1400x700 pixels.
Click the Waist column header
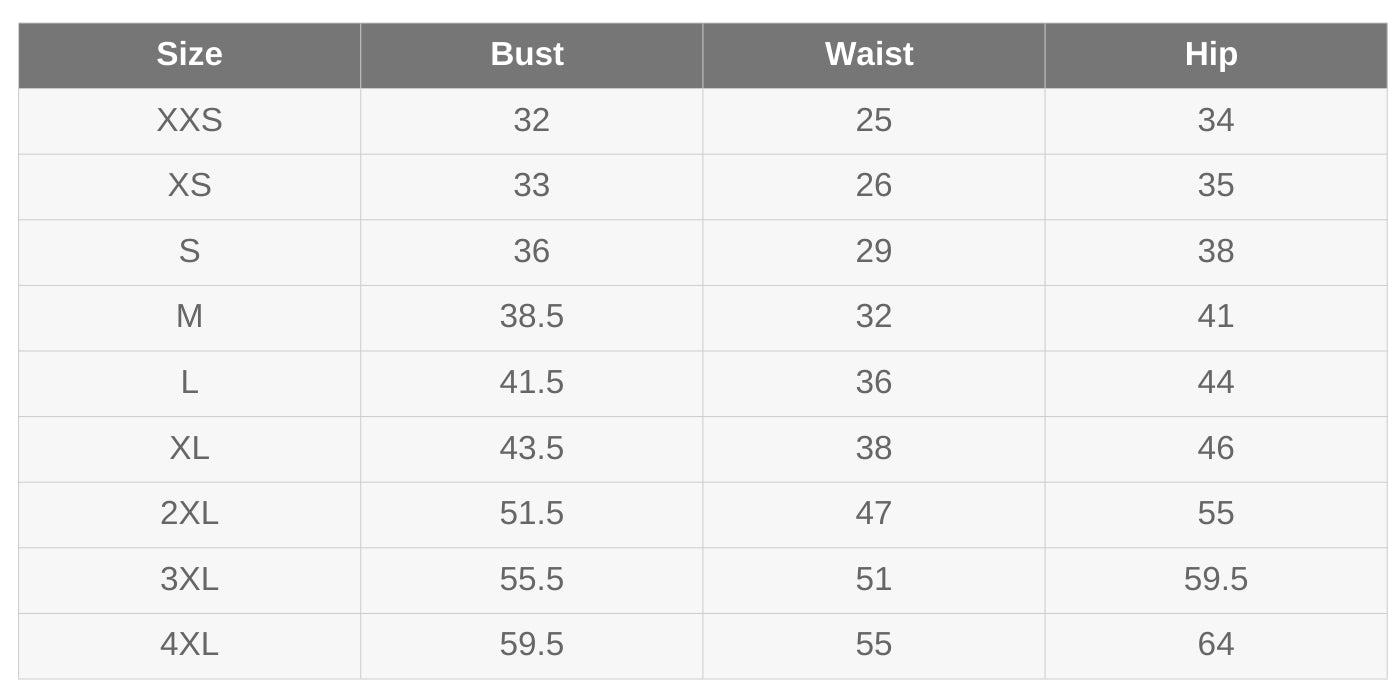(x=869, y=55)
